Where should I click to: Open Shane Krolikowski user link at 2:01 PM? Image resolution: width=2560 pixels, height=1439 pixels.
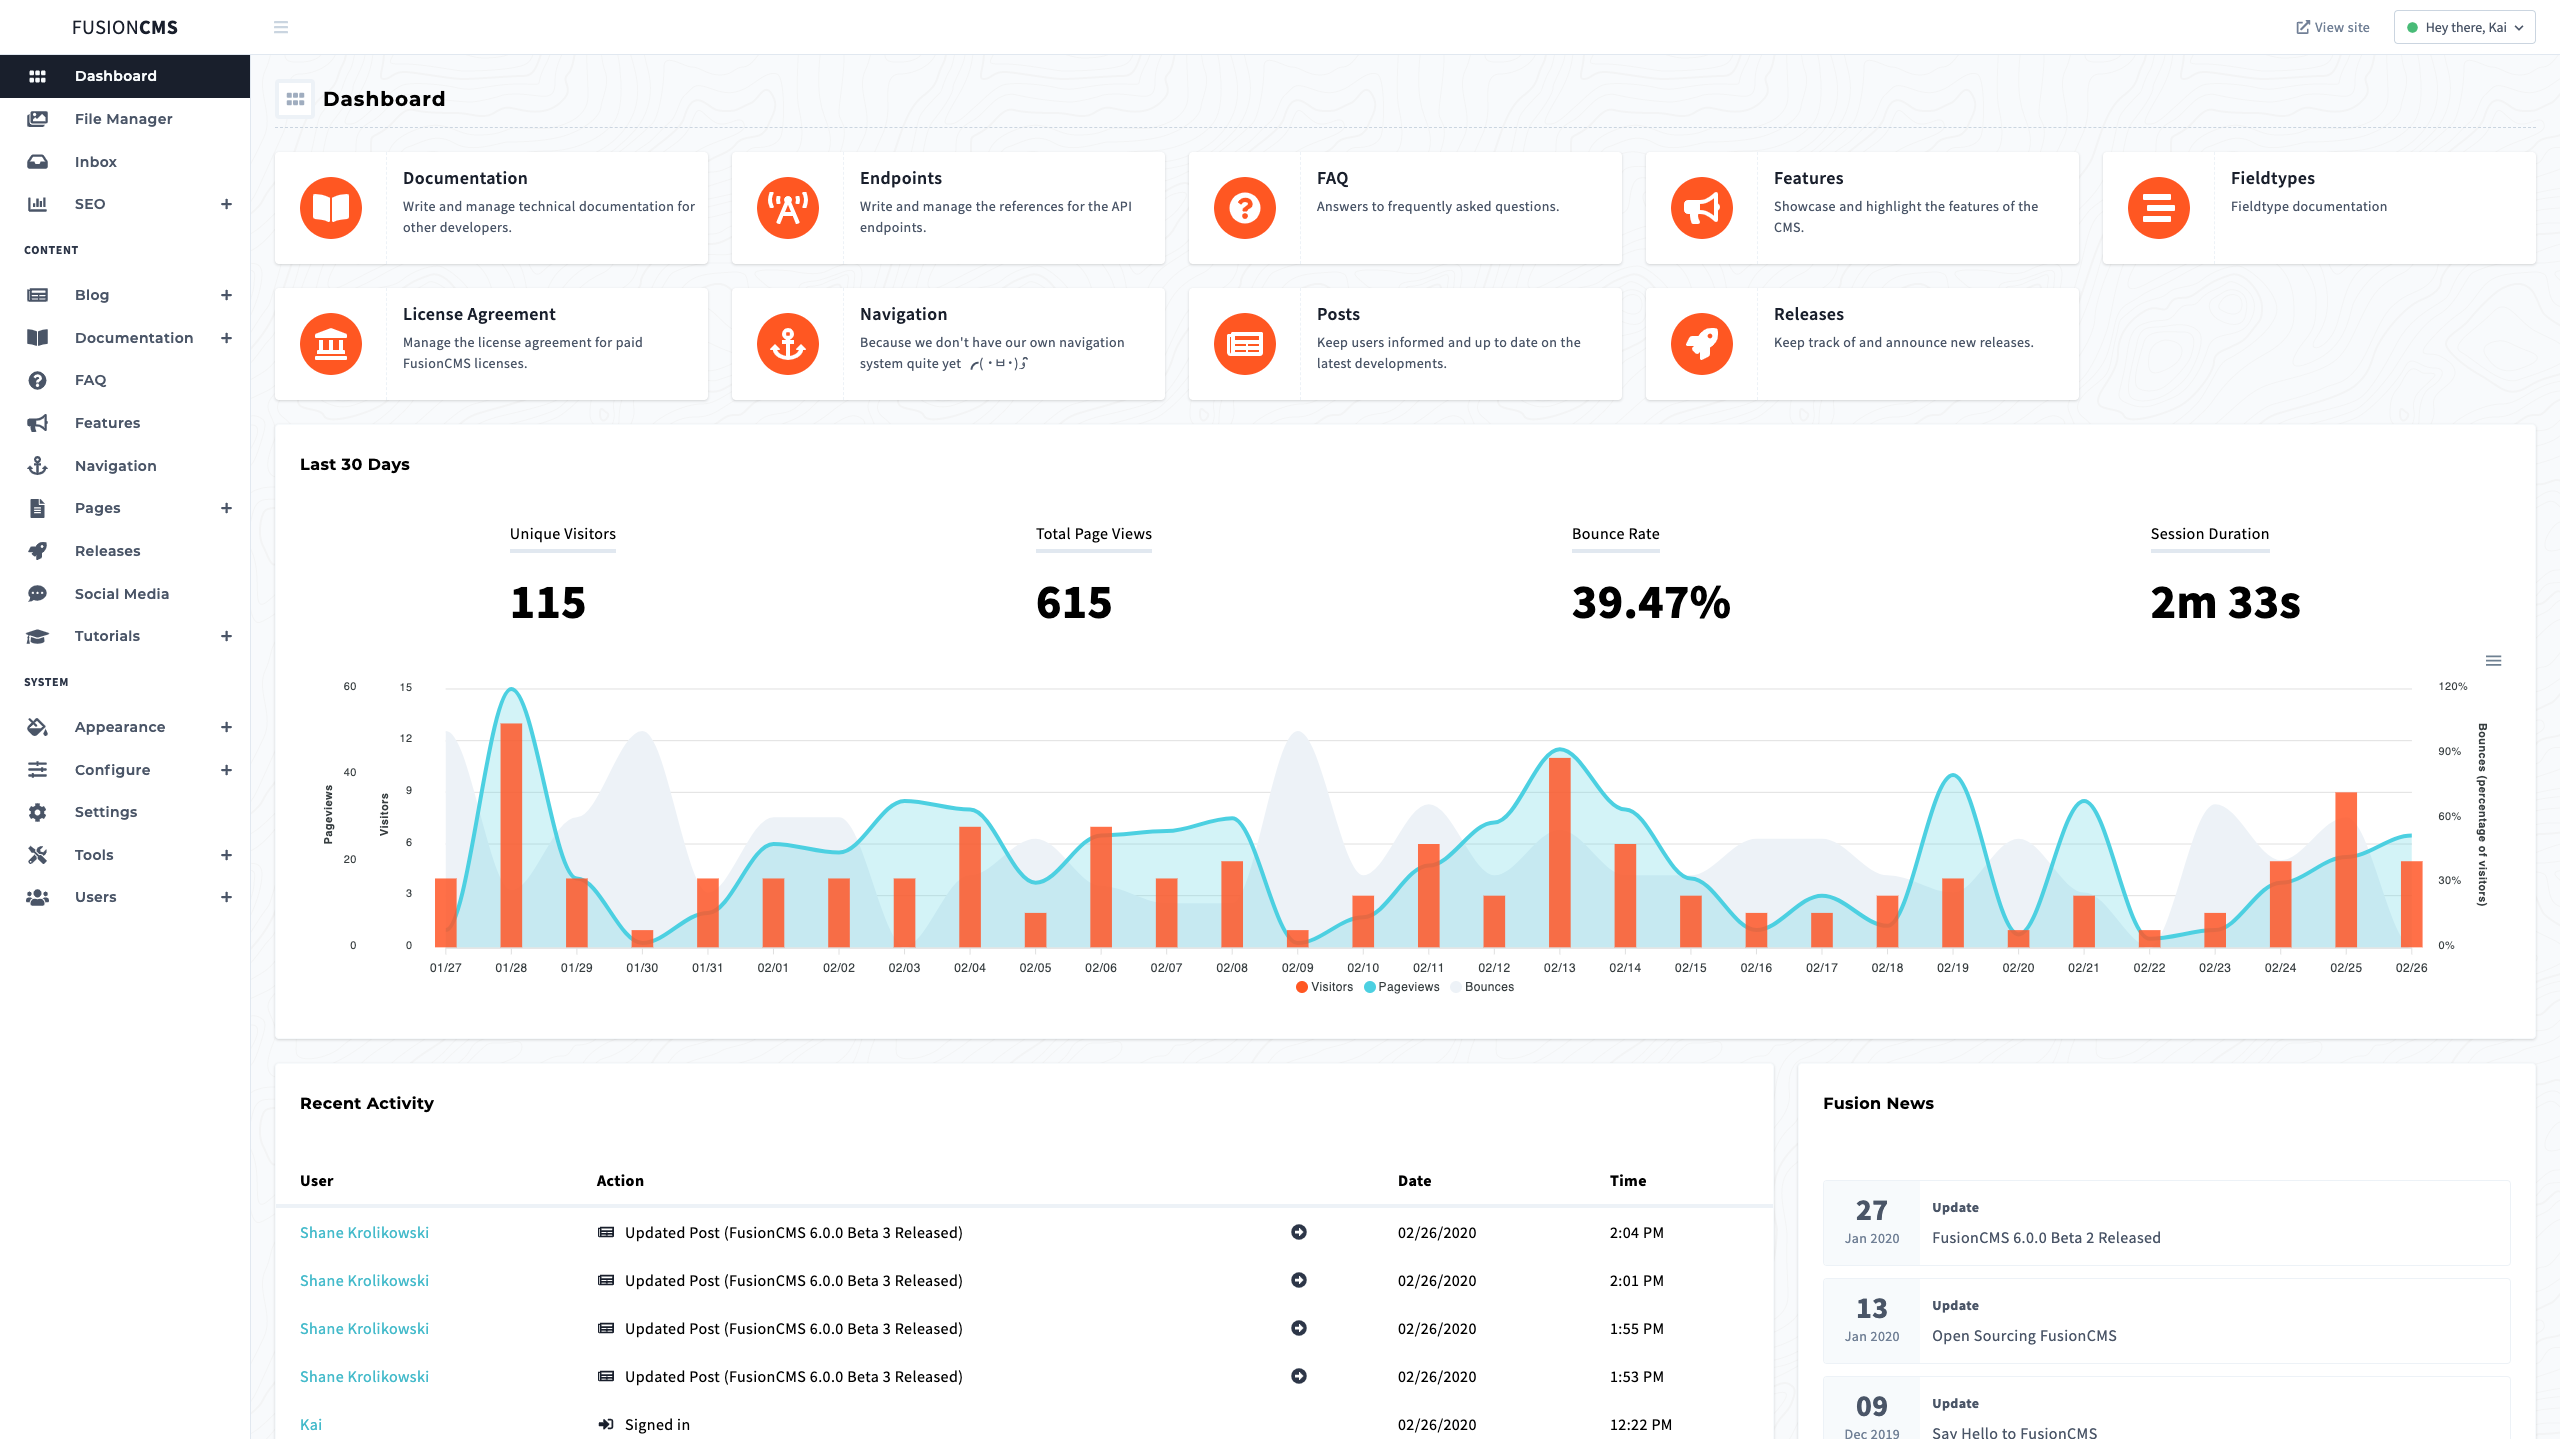pyautogui.click(x=364, y=1280)
